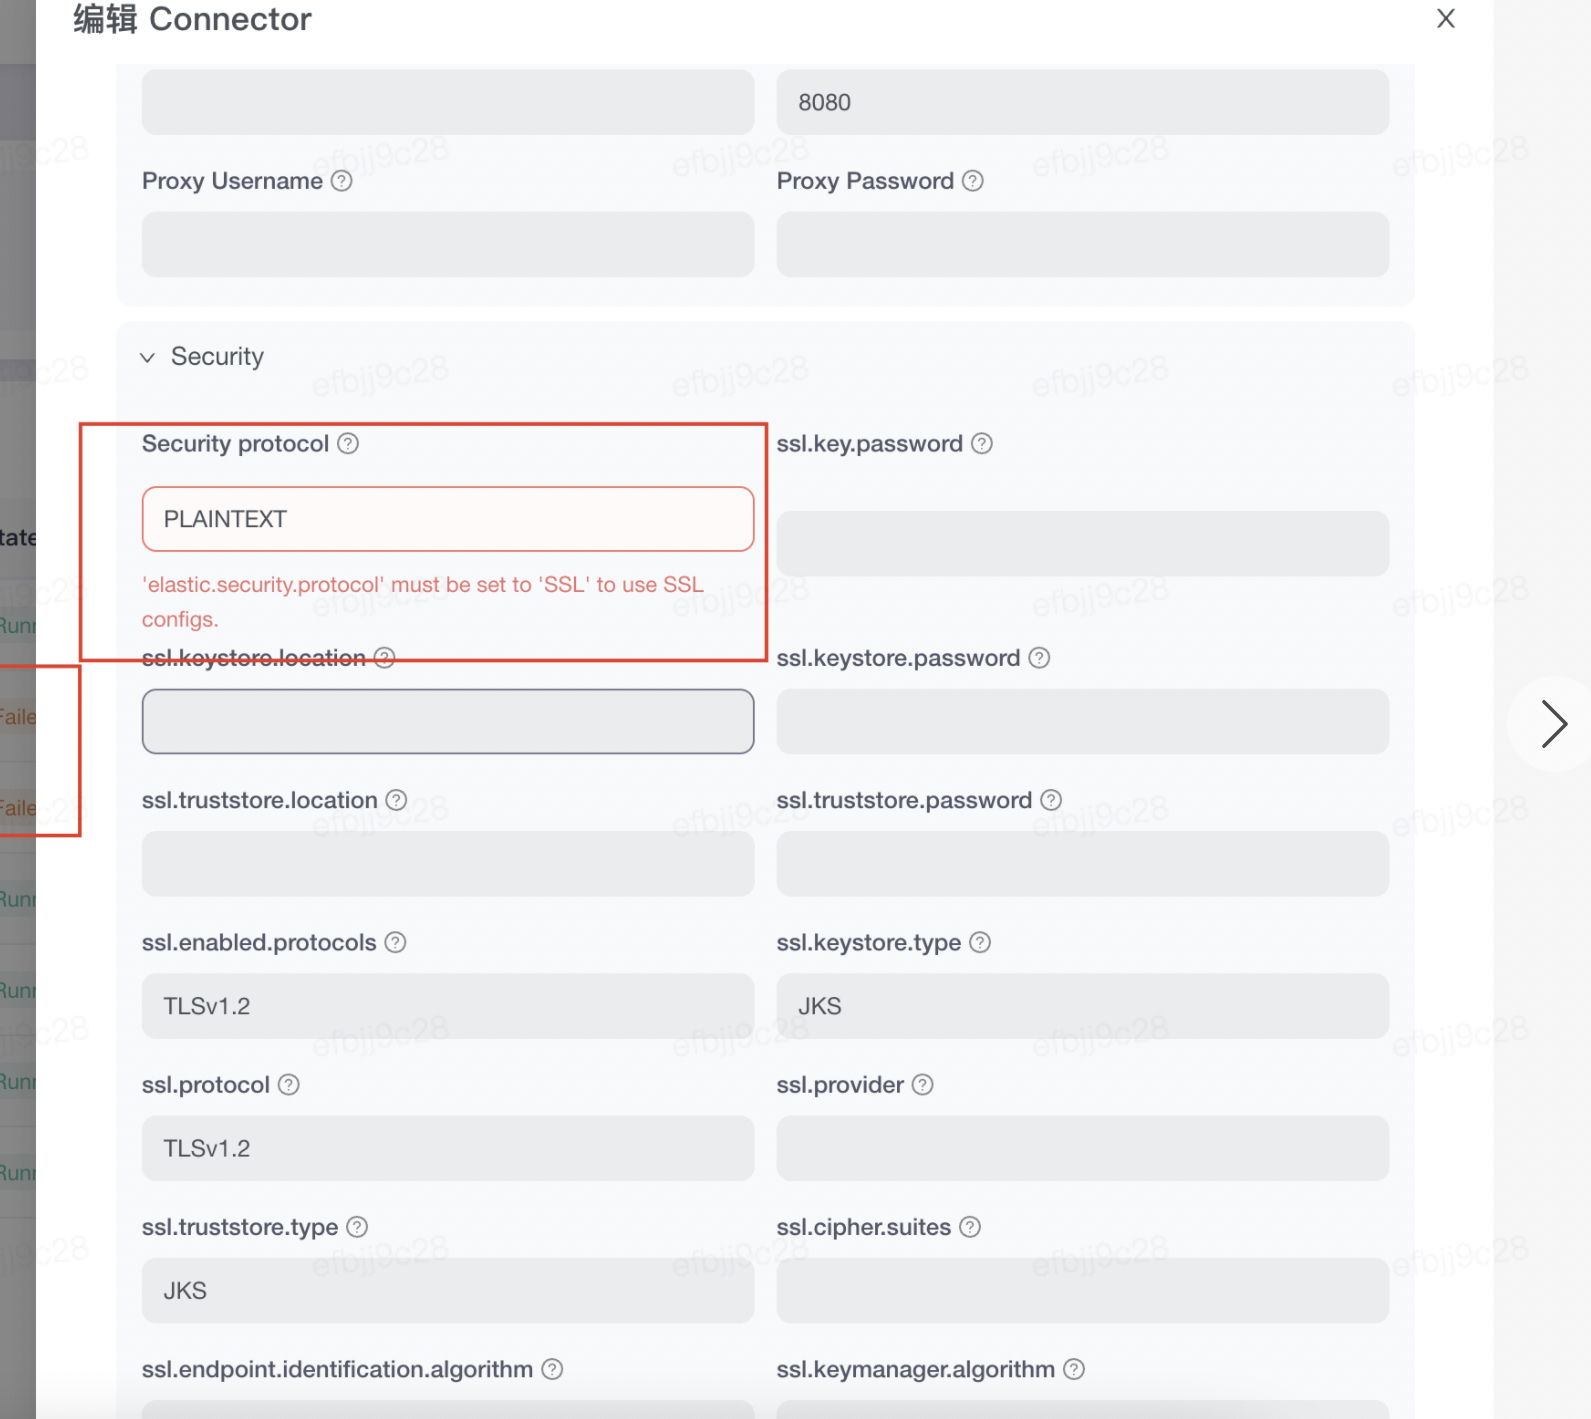Close the Connector edit dialog
Viewport: 1591px width, 1419px height.
coord(1445,18)
